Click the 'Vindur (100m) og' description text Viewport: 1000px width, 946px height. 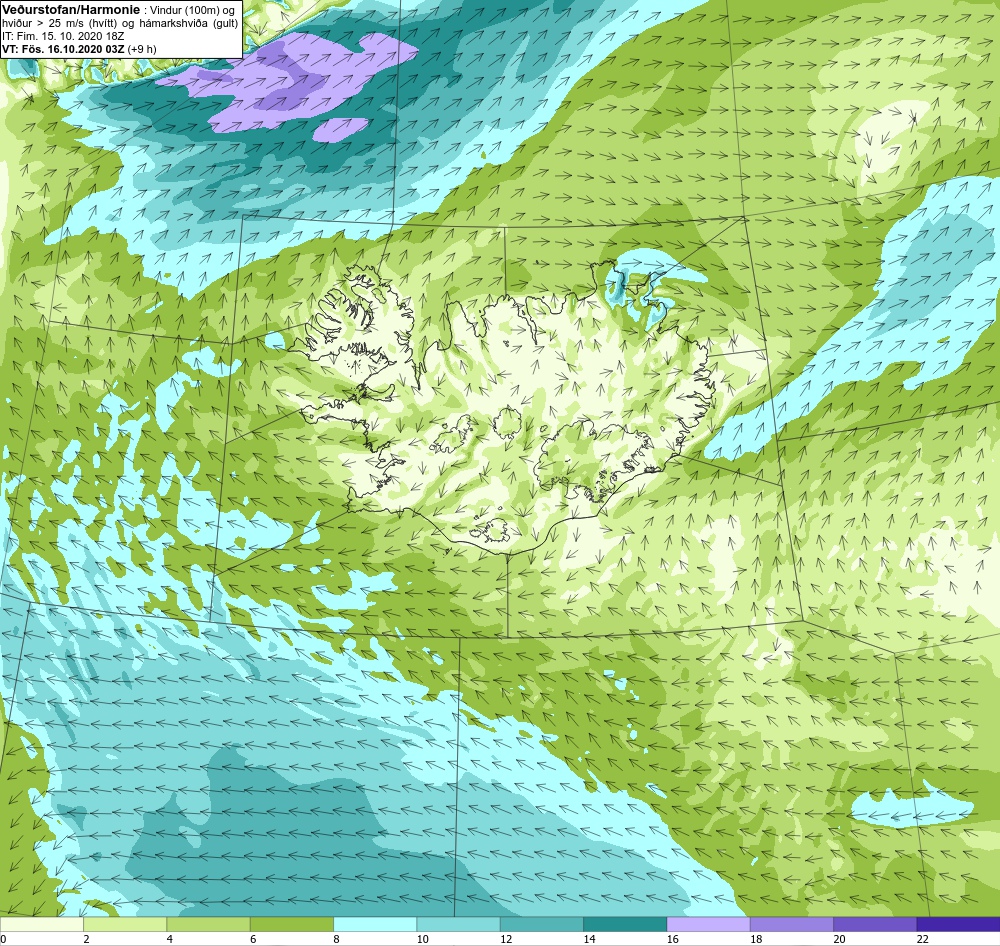pyautogui.click(x=191, y=11)
